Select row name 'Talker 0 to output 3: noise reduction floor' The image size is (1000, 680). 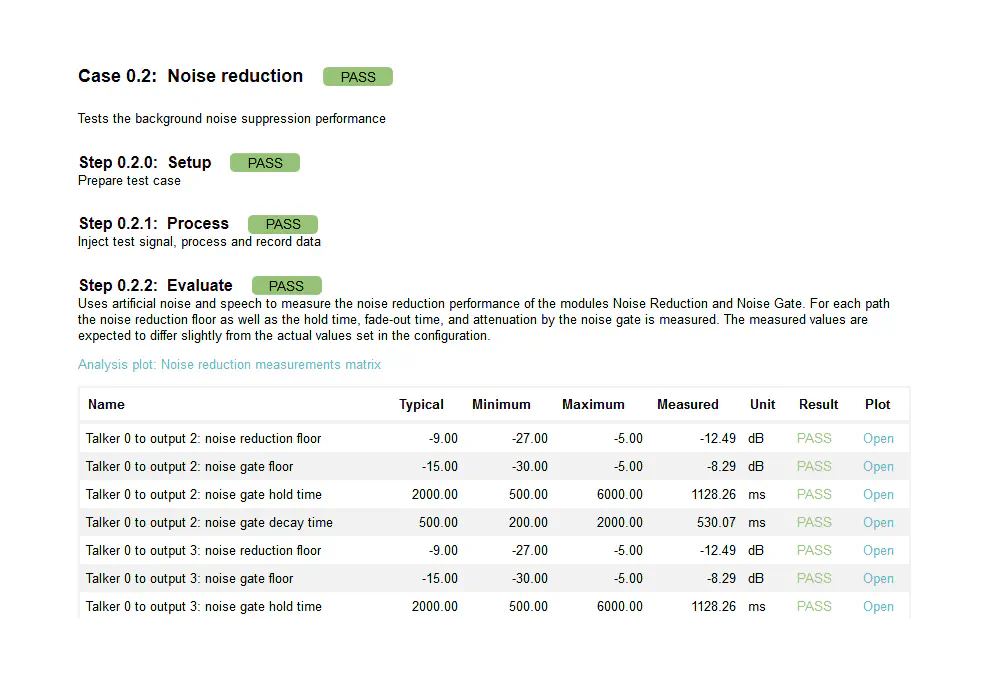203,551
